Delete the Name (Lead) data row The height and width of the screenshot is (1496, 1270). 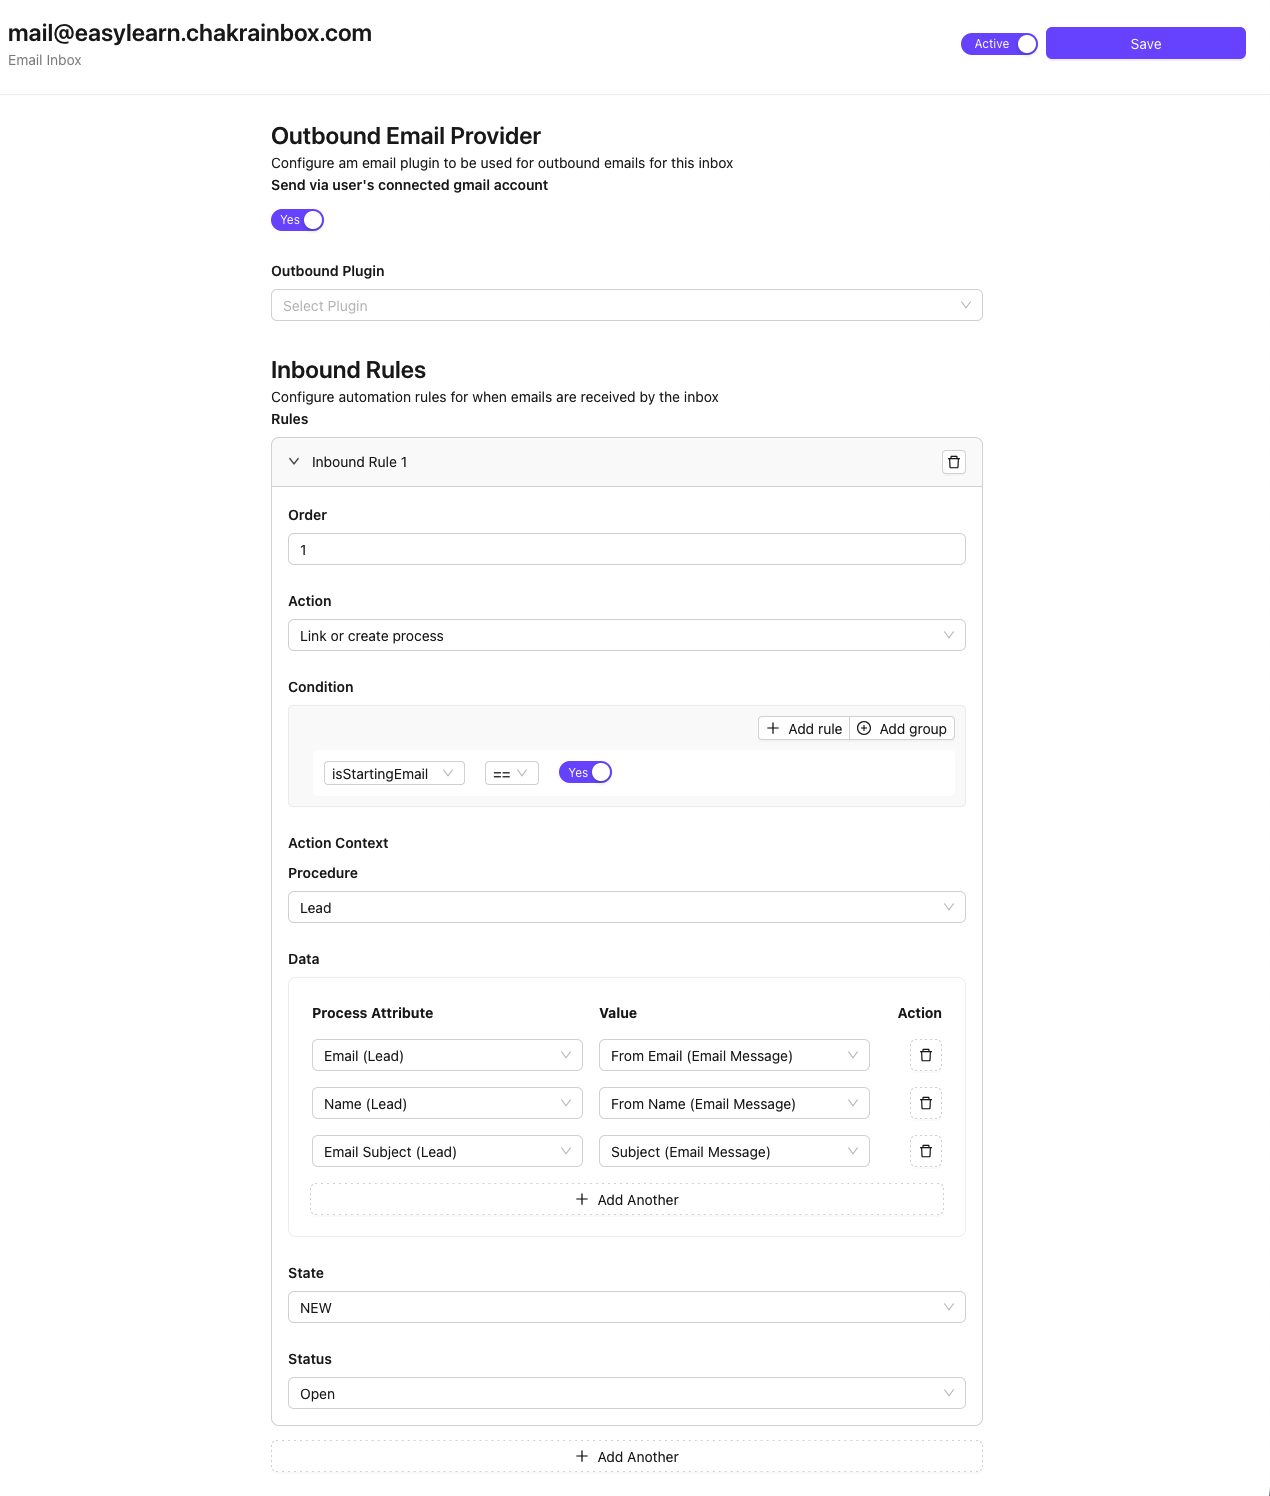tap(925, 1103)
